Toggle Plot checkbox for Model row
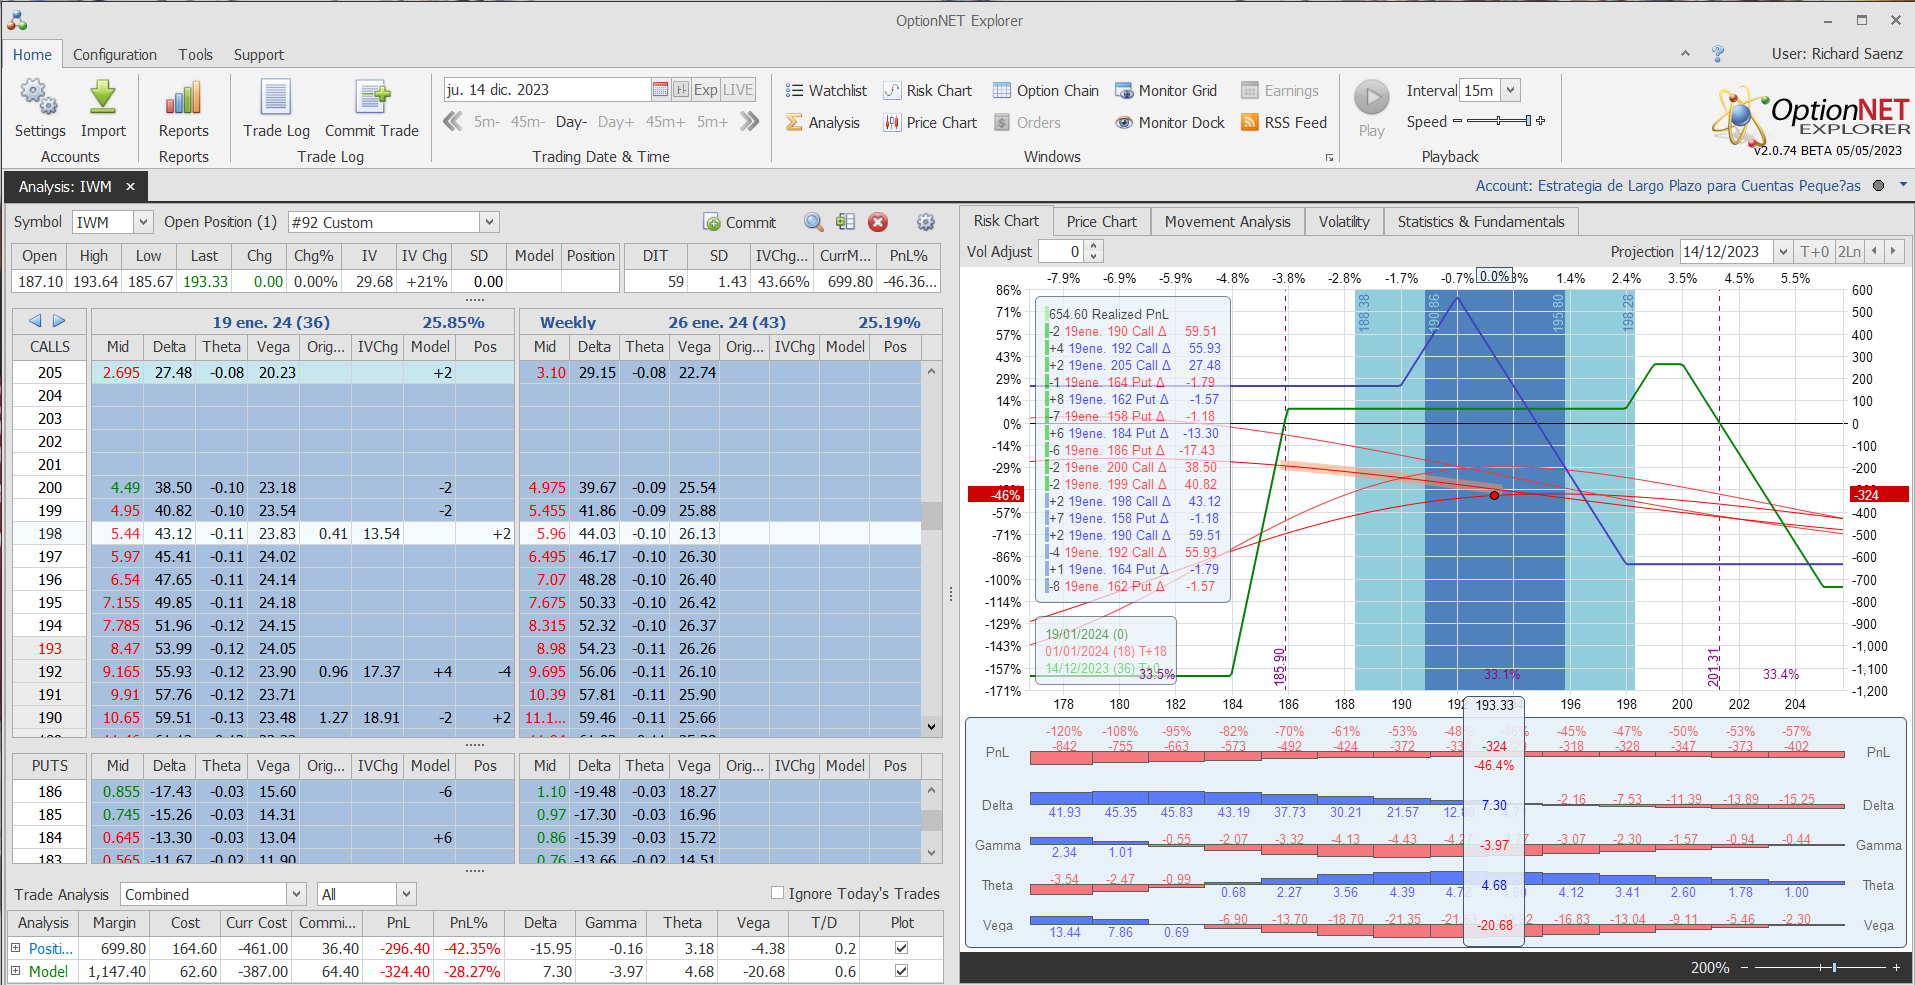 point(901,971)
